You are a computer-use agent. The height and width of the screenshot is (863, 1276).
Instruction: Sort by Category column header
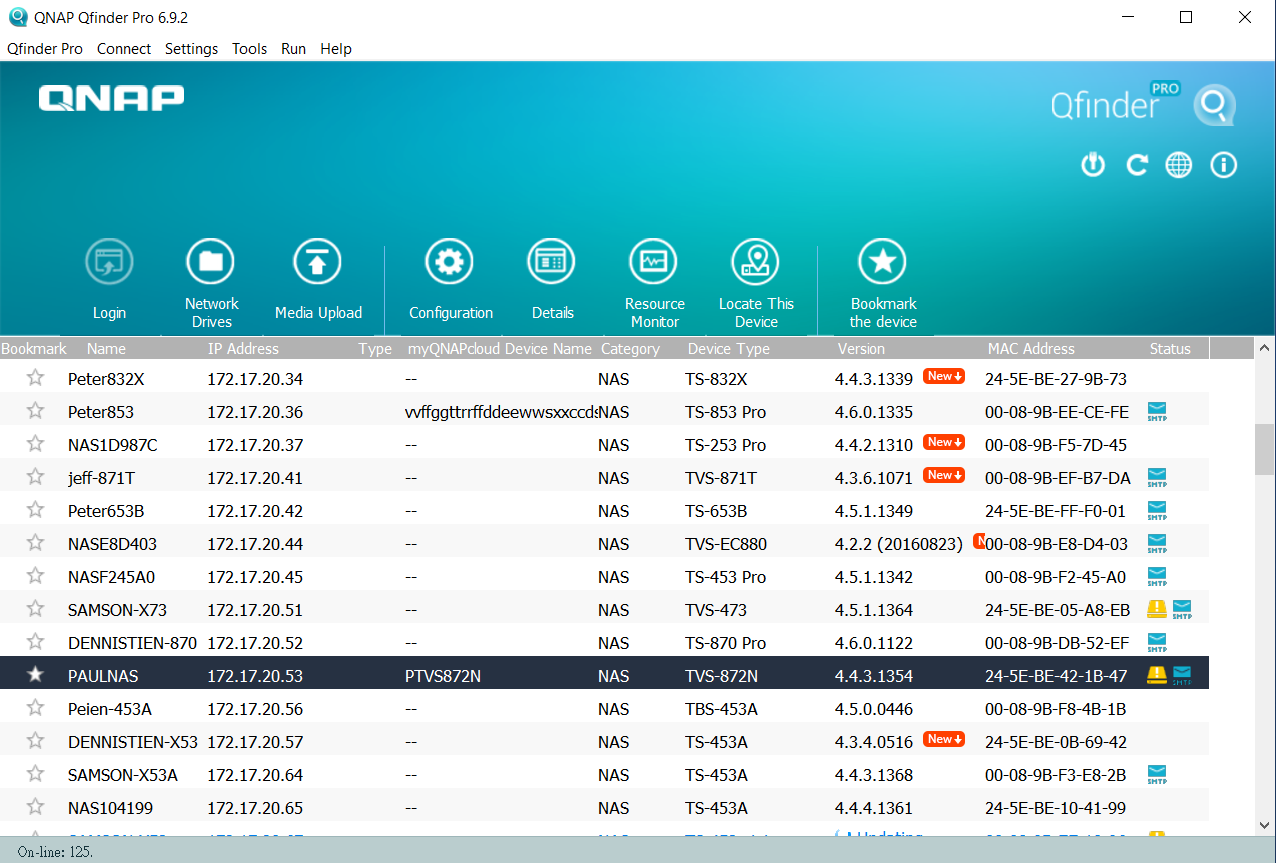pyautogui.click(x=630, y=349)
